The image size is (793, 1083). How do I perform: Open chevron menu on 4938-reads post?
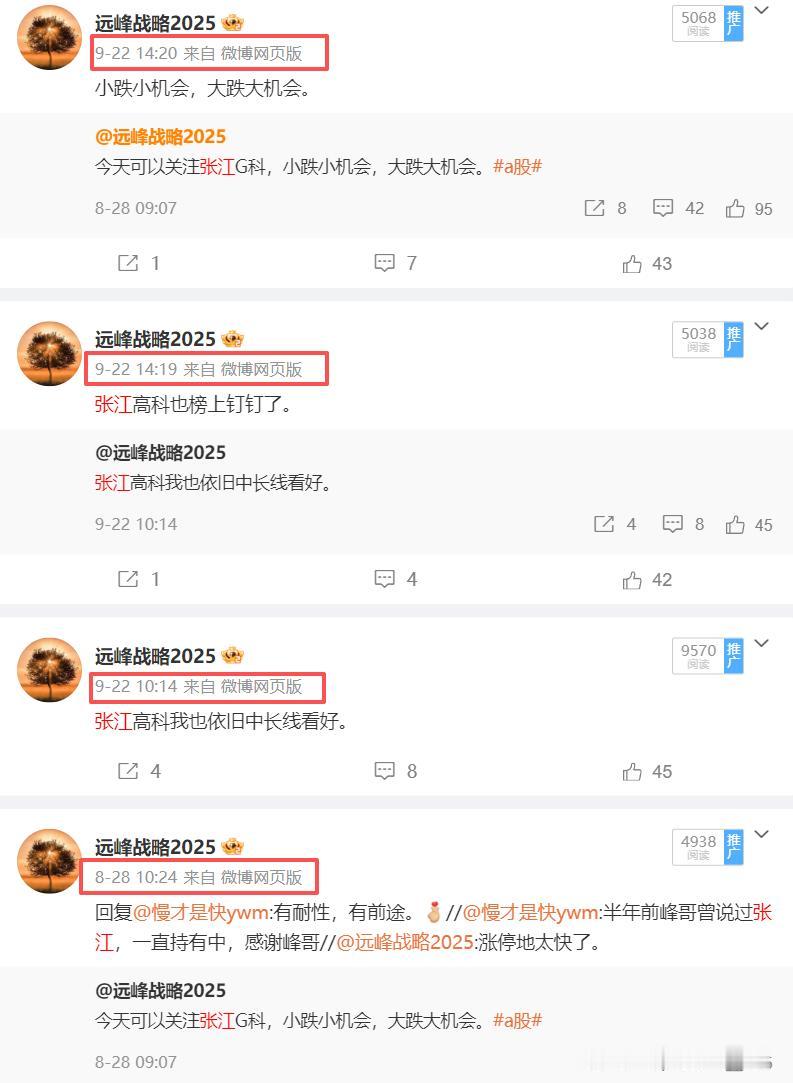coord(762,834)
